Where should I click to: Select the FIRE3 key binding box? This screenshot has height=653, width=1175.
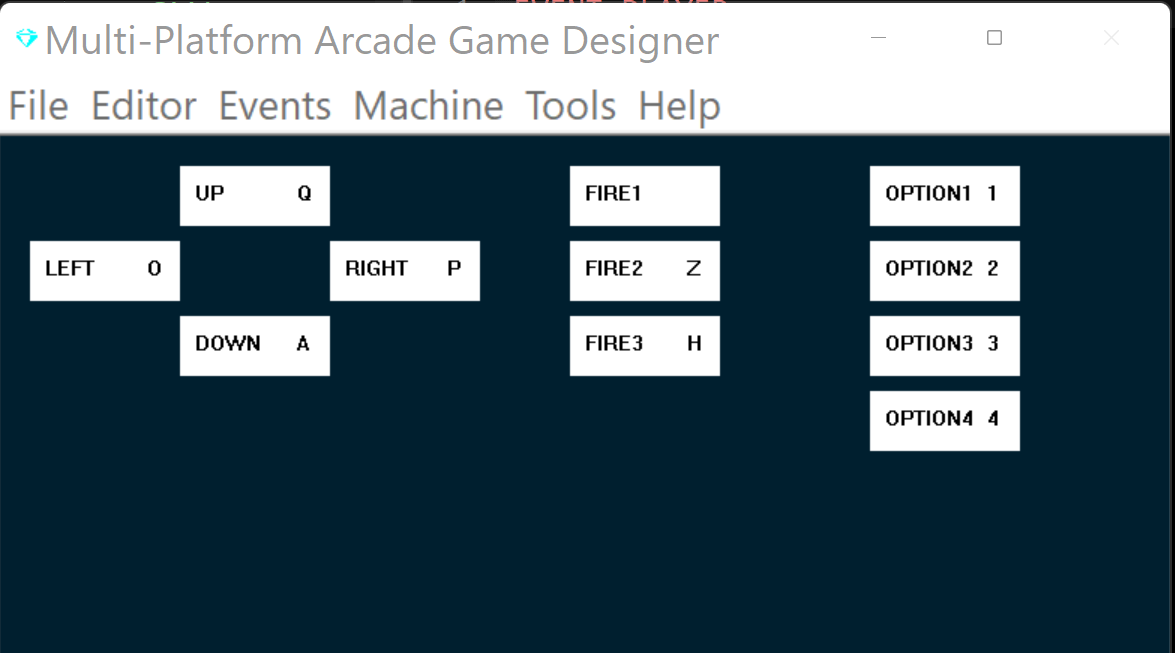click(644, 346)
